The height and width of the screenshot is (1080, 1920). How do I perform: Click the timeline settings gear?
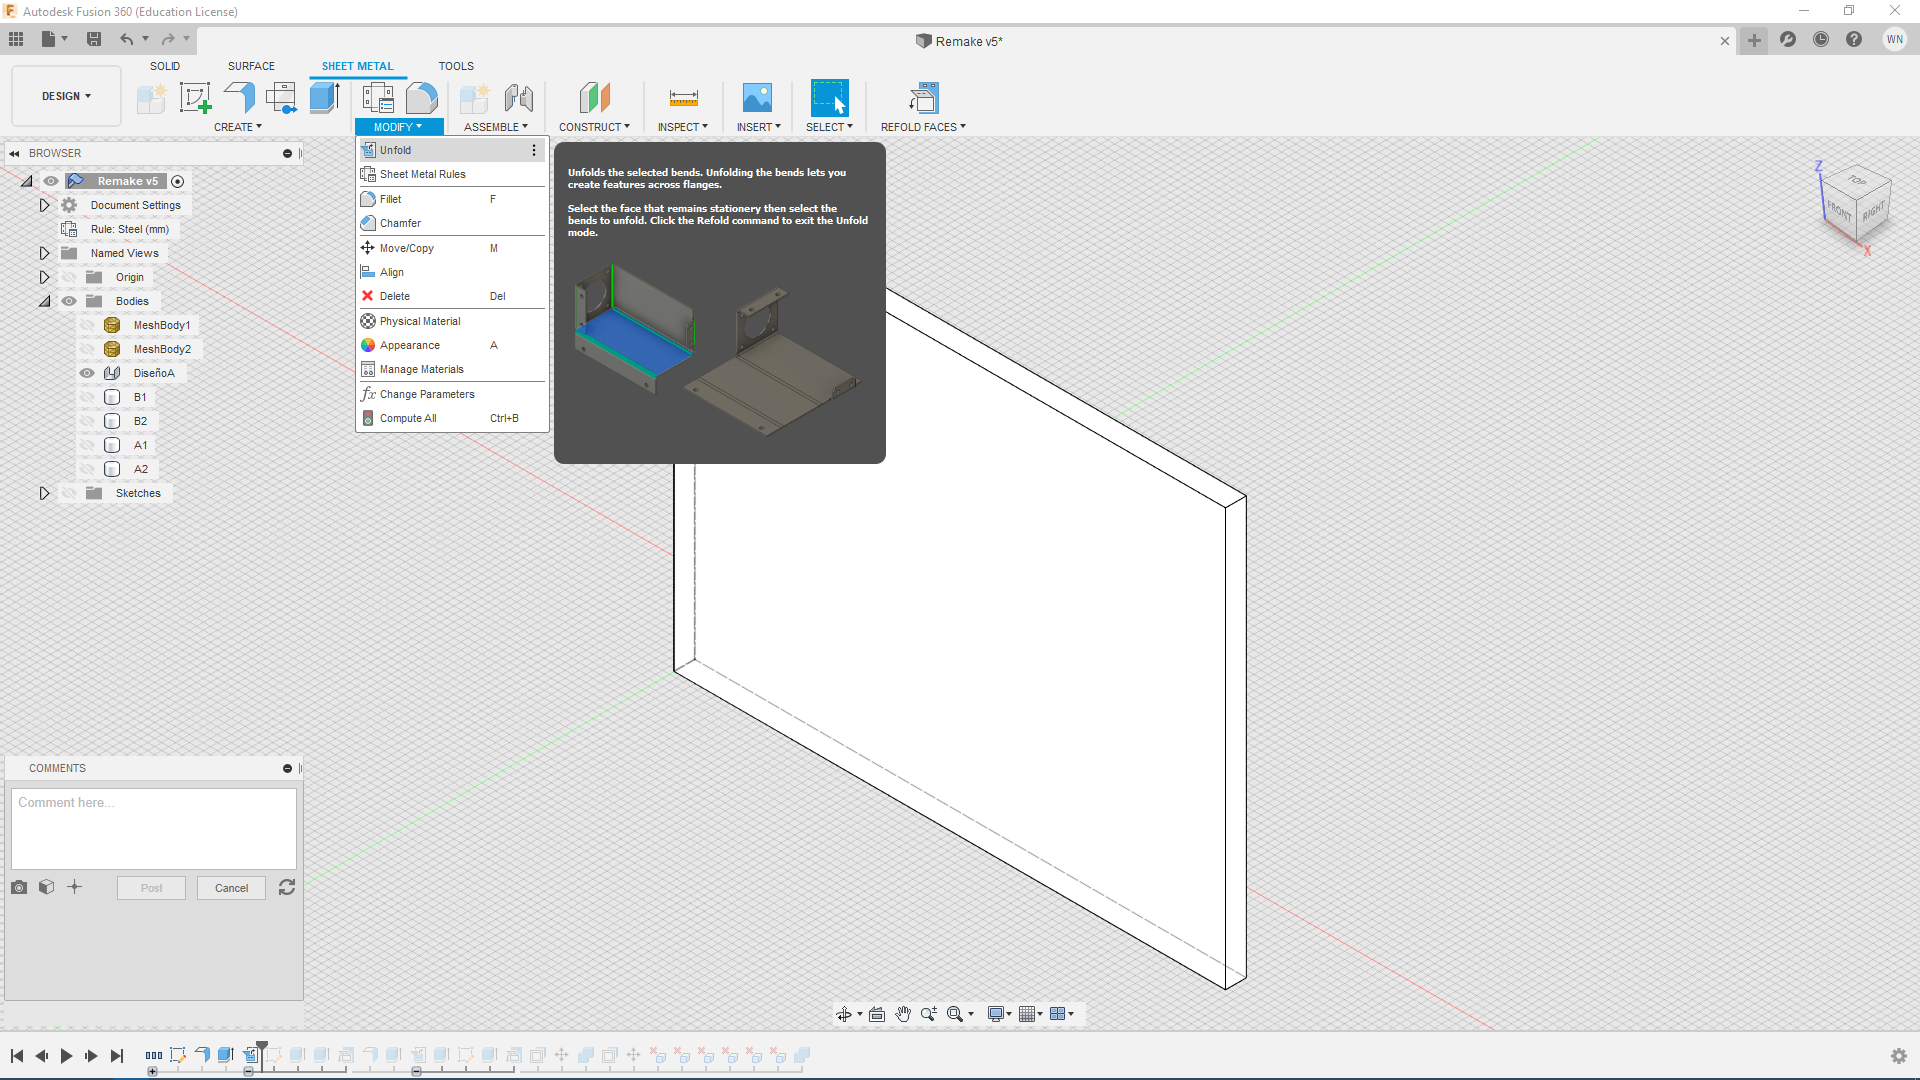click(x=1898, y=1056)
